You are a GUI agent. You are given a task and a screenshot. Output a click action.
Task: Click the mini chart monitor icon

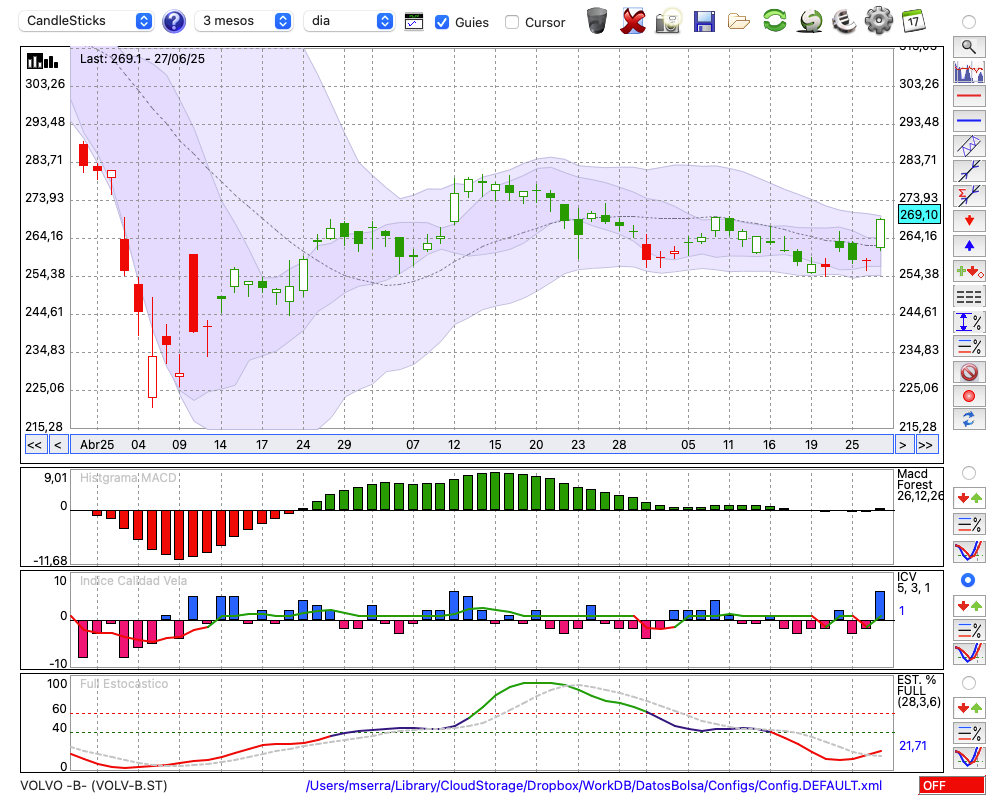(x=414, y=22)
